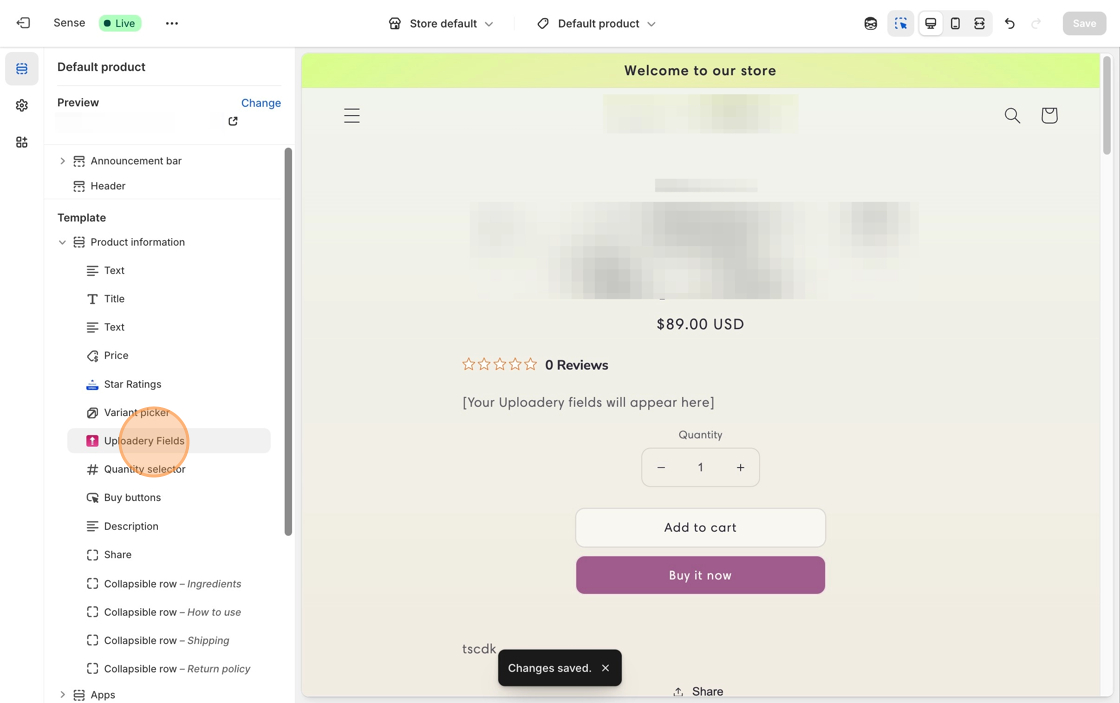Exit the theme editor via back icon
This screenshot has height=703, width=1120.
pyautogui.click(x=23, y=23)
